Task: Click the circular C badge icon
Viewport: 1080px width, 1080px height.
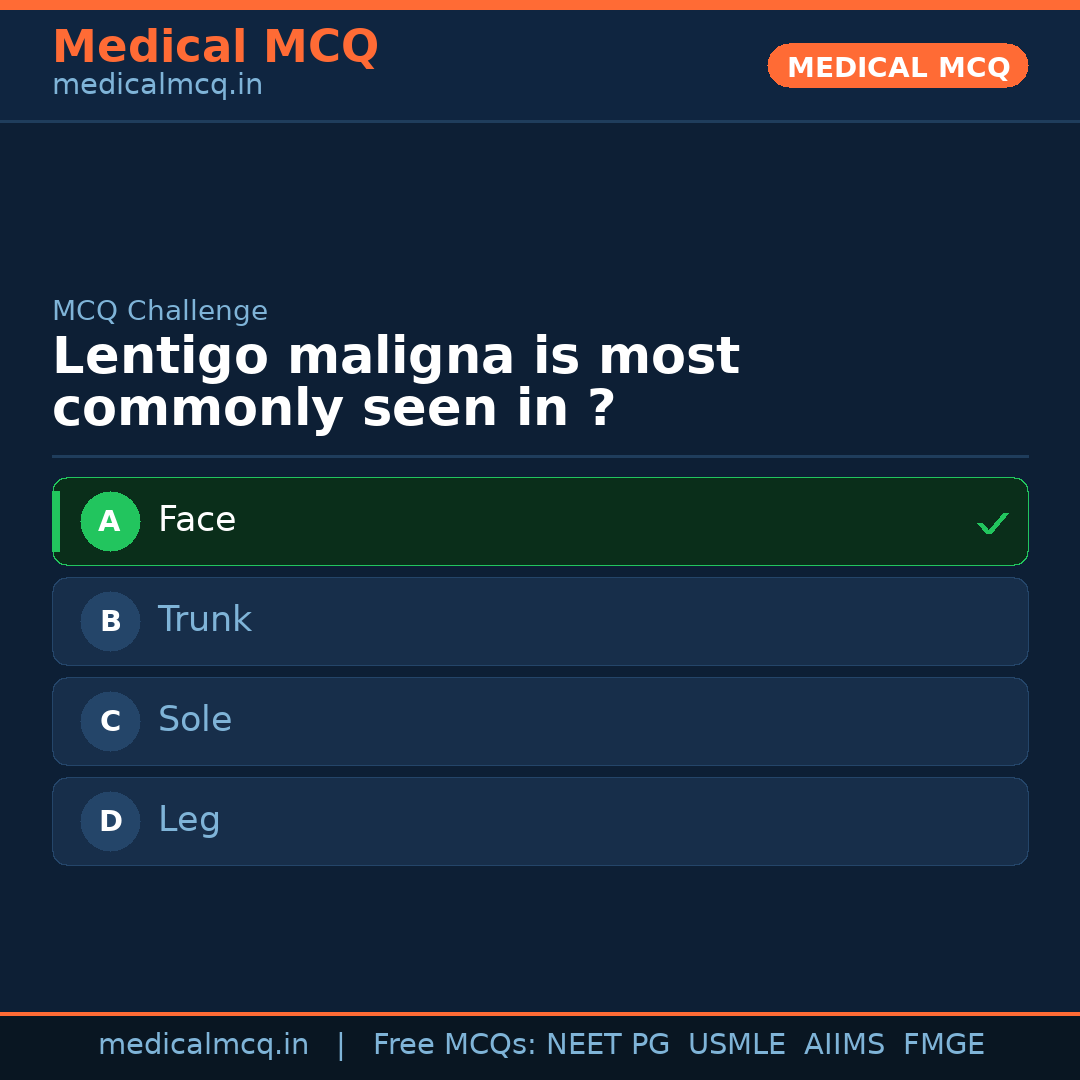Action: click(110, 721)
